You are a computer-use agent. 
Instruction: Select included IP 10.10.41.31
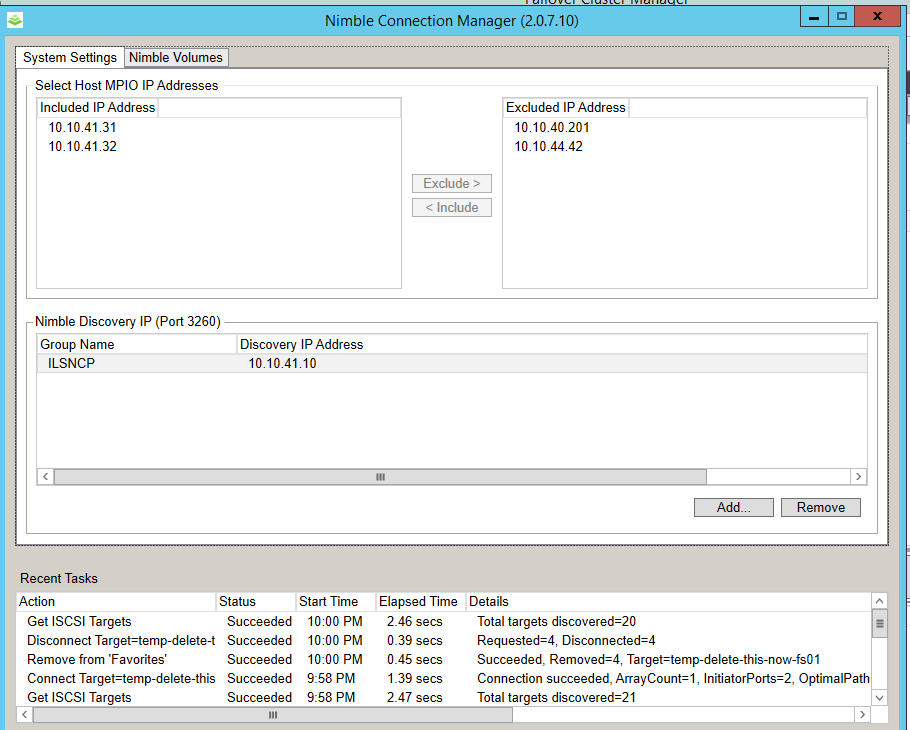(82, 127)
